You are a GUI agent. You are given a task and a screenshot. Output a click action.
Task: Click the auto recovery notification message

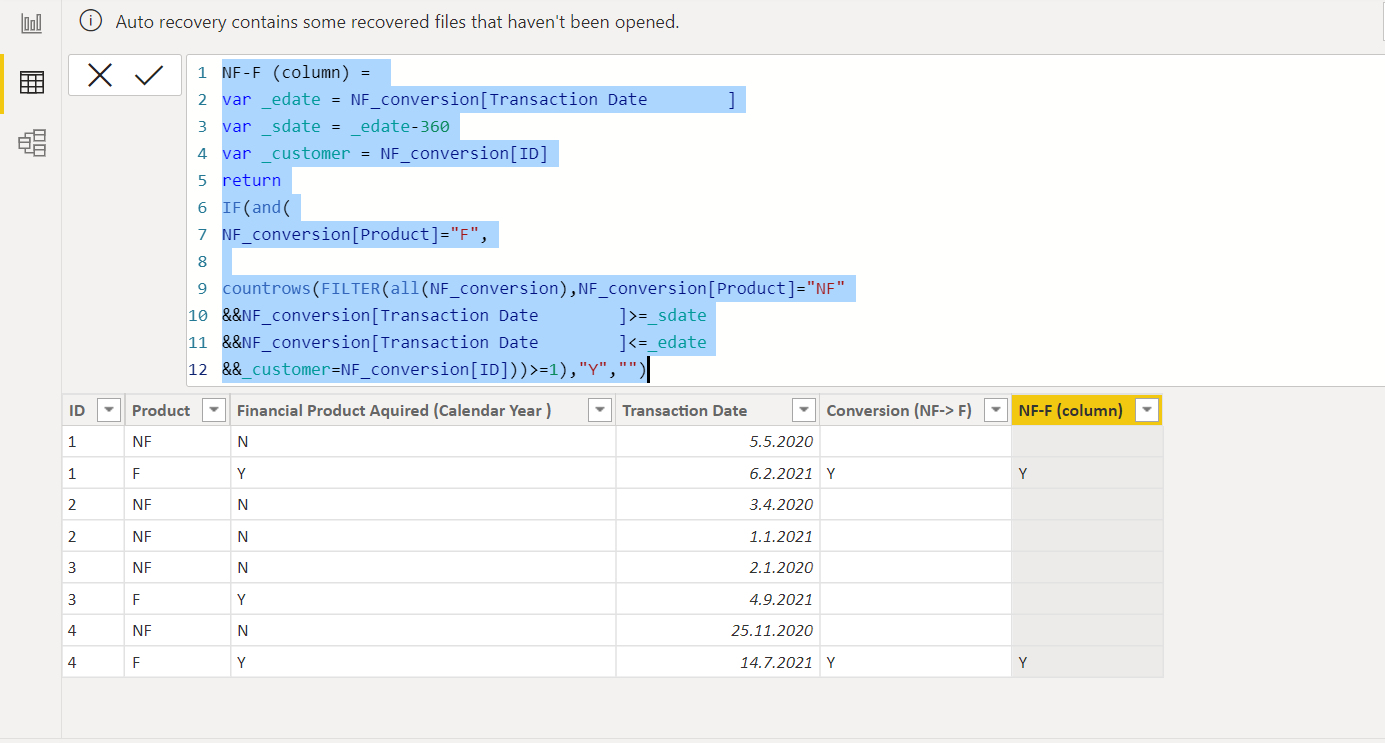[x=397, y=21]
